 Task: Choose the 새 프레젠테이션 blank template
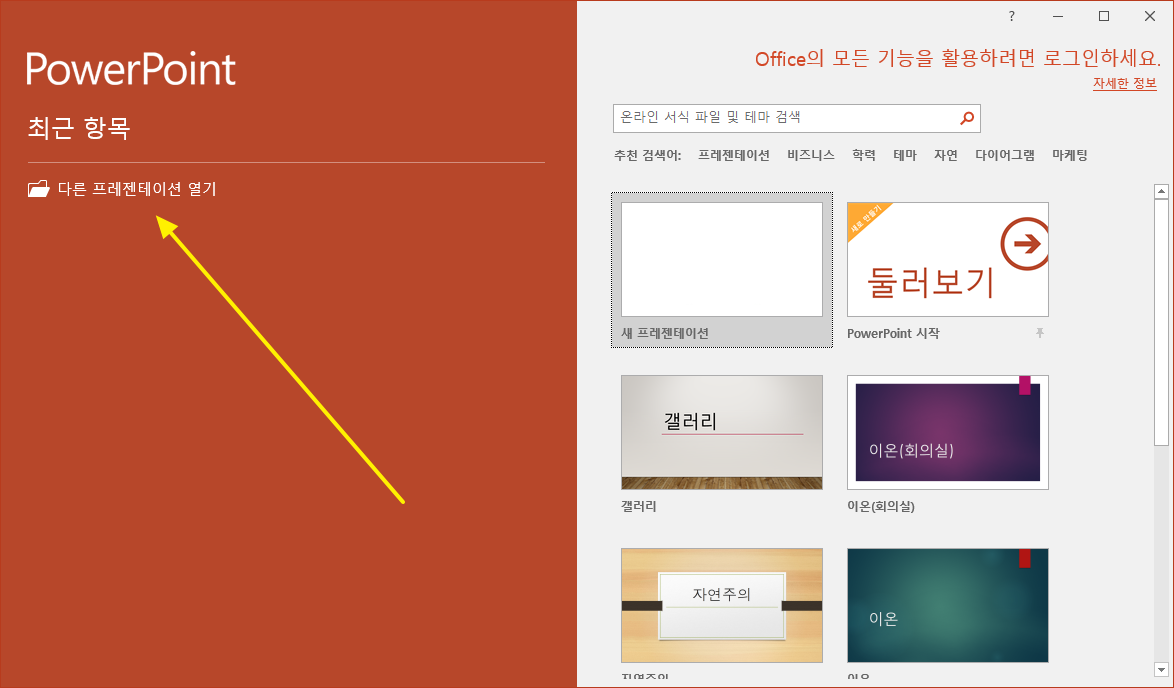click(x=722, y=270)
